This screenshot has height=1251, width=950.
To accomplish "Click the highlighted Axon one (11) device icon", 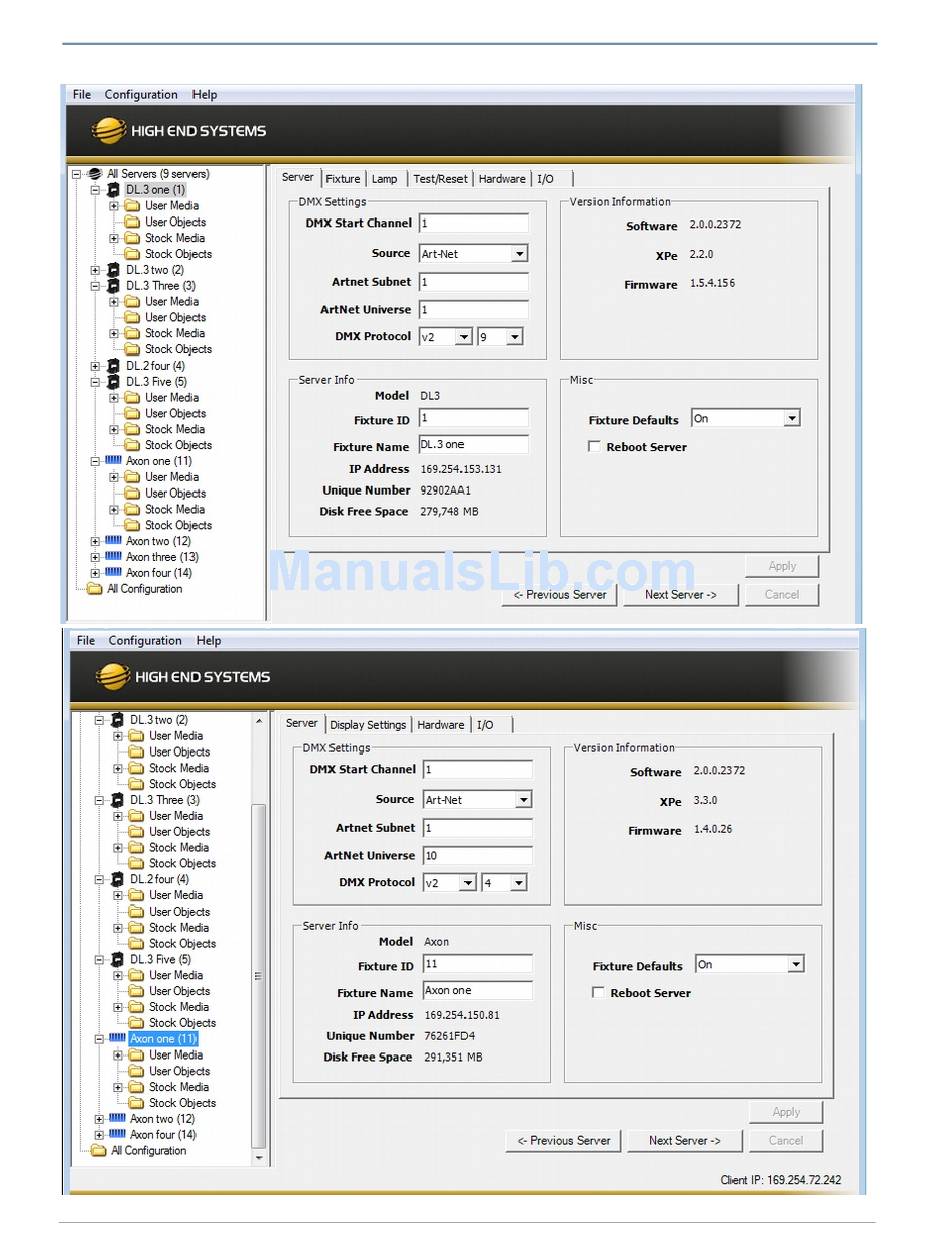I will coord(117,1039).
